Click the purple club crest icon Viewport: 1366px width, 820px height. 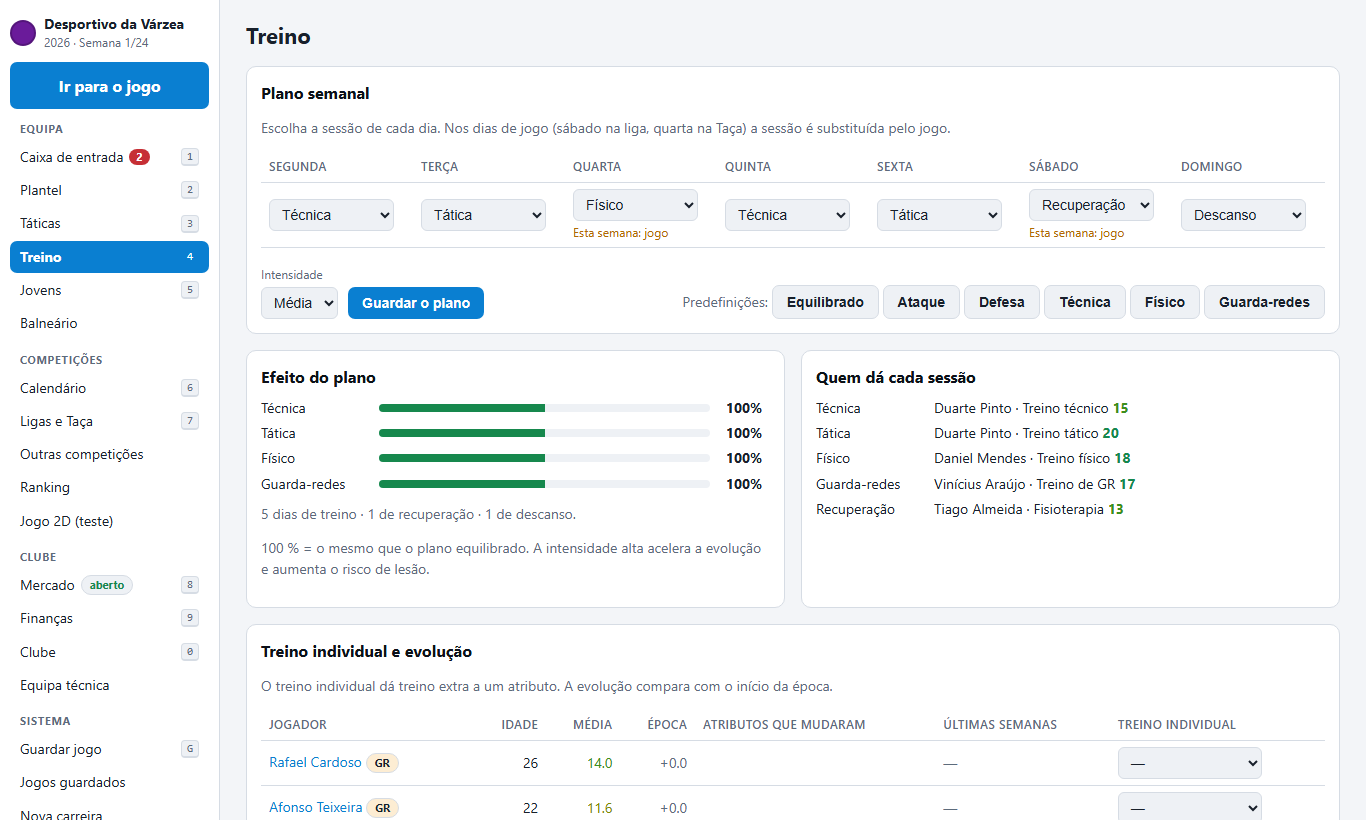pos(23,33)
